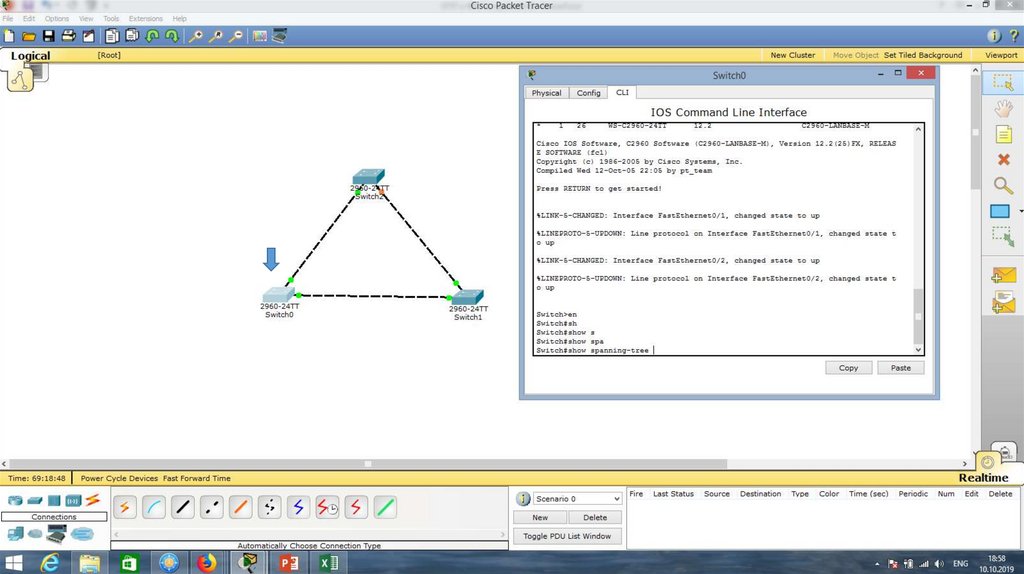The width and height of the screenshot is (1024, 574).
Task: Pick the orange Fiber cable
Action: (240, 507)
